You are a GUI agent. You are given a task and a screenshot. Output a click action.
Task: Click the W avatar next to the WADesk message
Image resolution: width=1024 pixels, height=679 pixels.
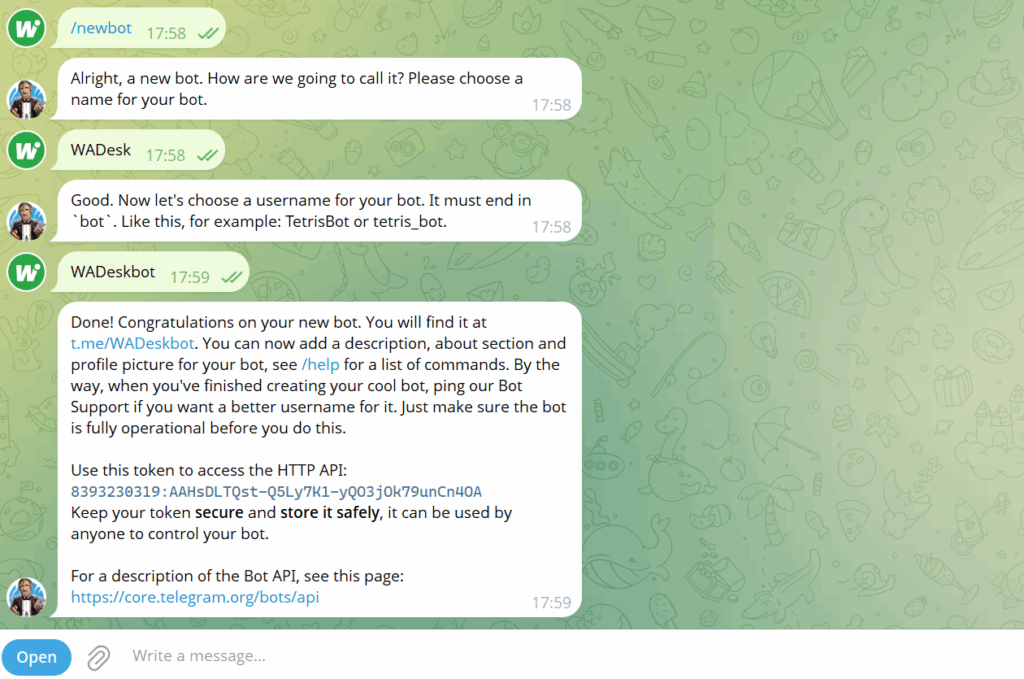click(x=26, y=149)
